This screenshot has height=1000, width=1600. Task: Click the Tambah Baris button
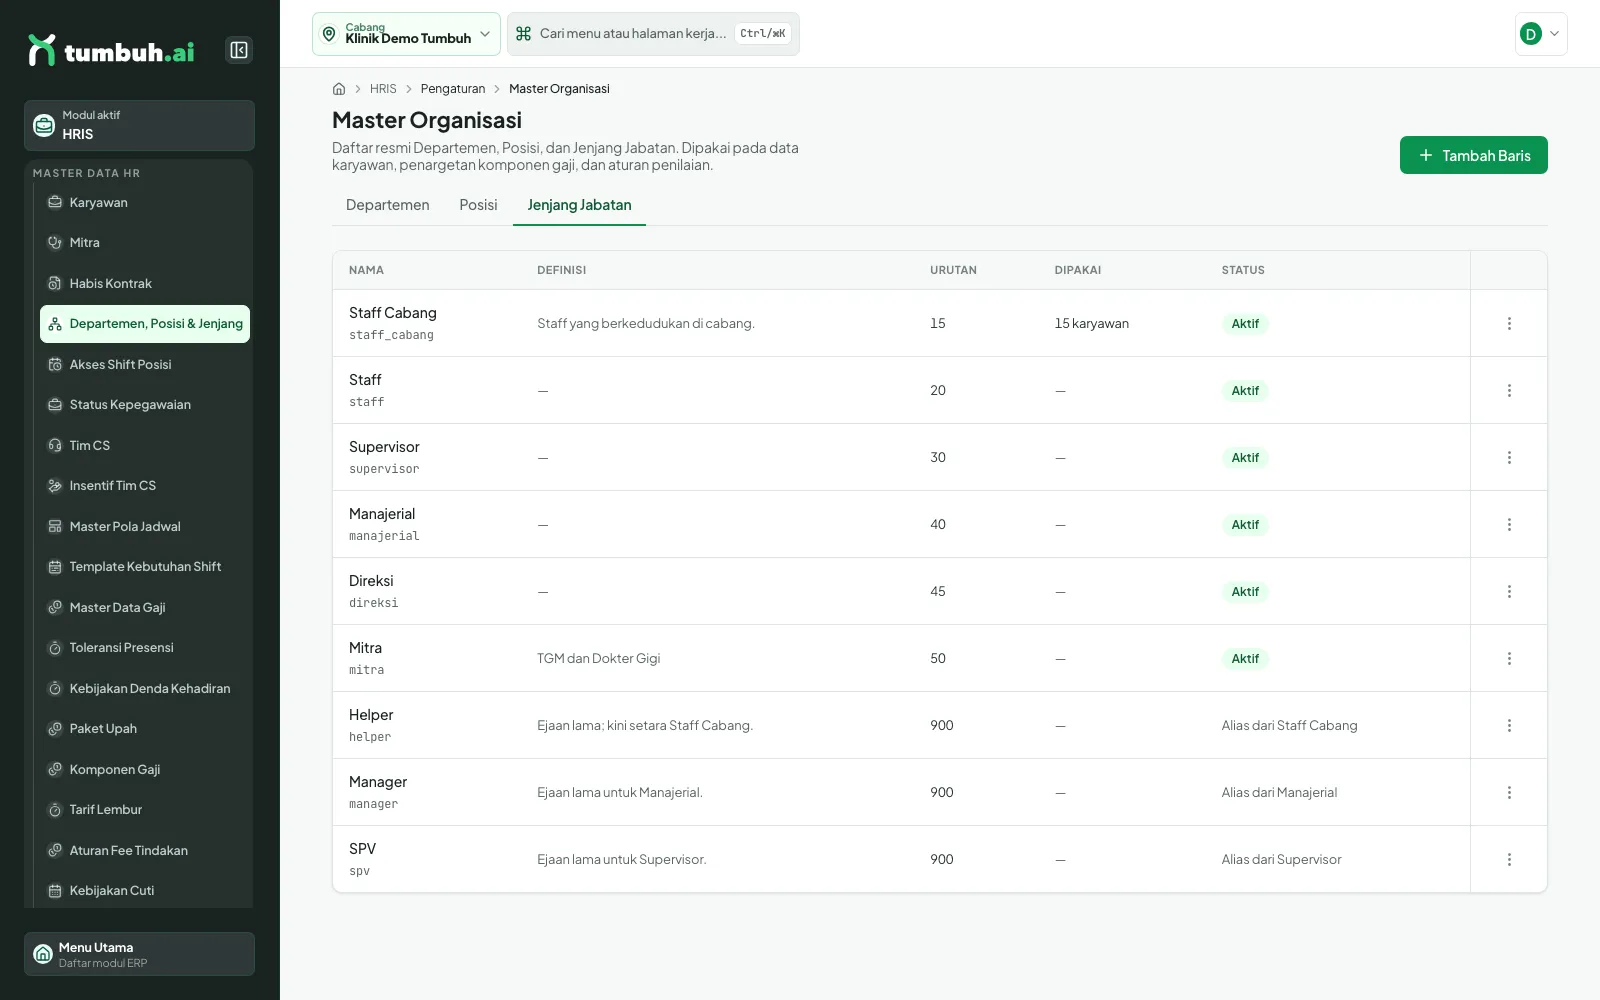[1473, 155]
